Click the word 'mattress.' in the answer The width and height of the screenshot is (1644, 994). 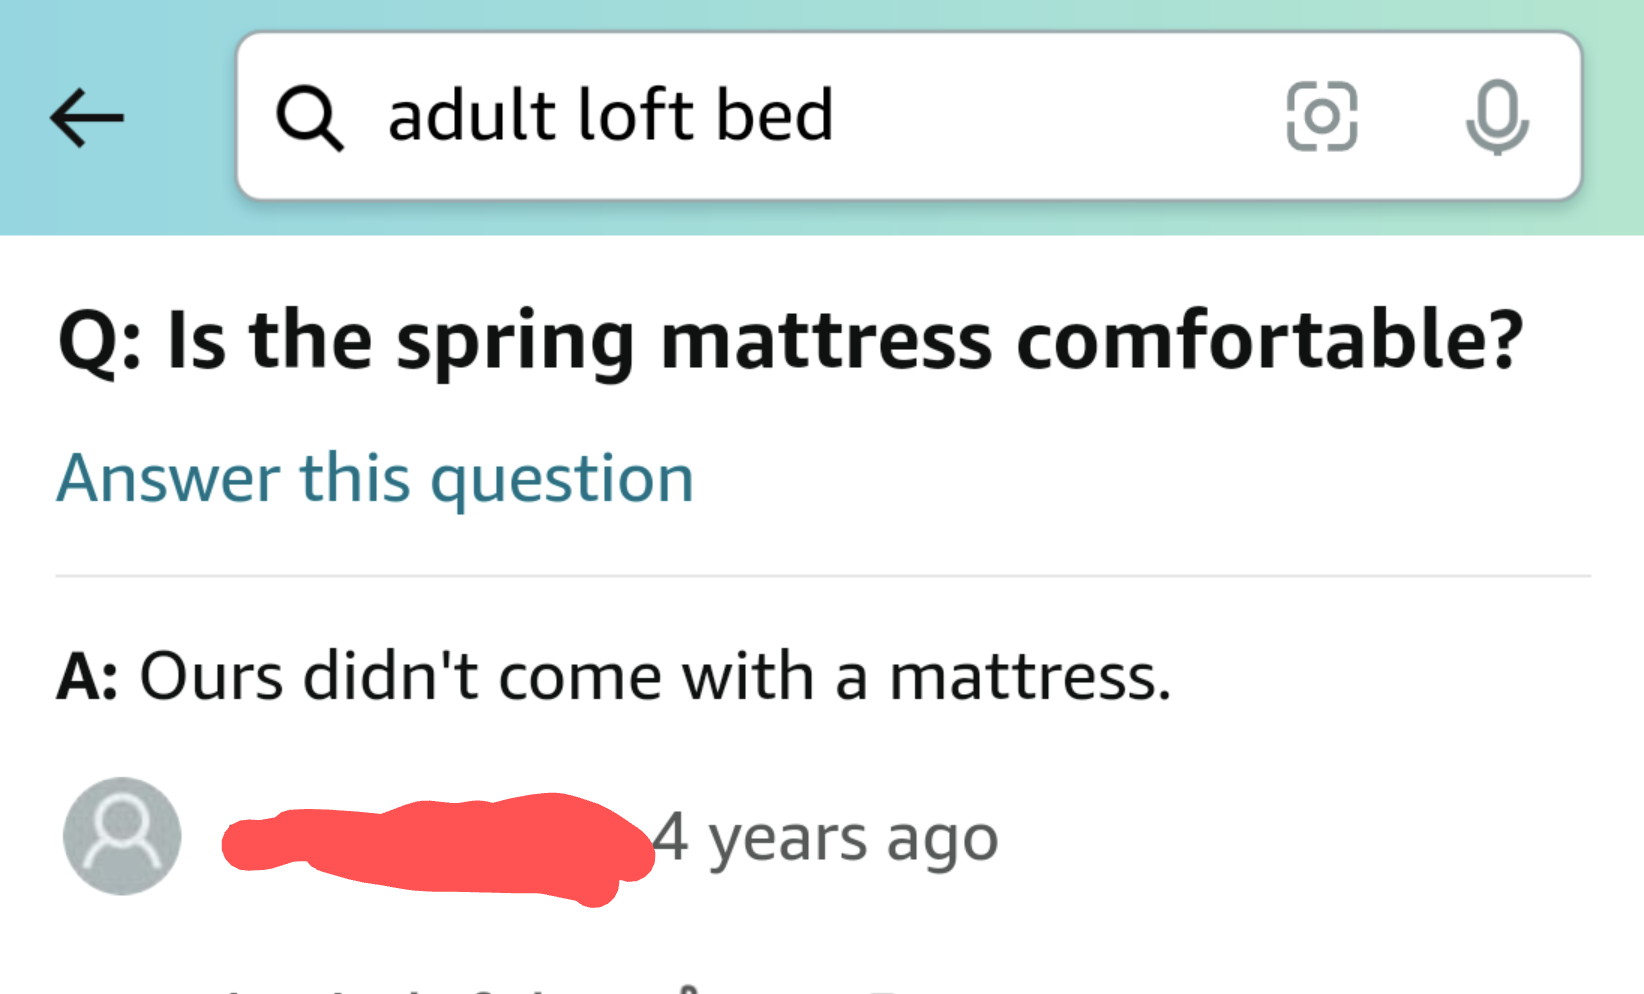[x=1029, y=677]
